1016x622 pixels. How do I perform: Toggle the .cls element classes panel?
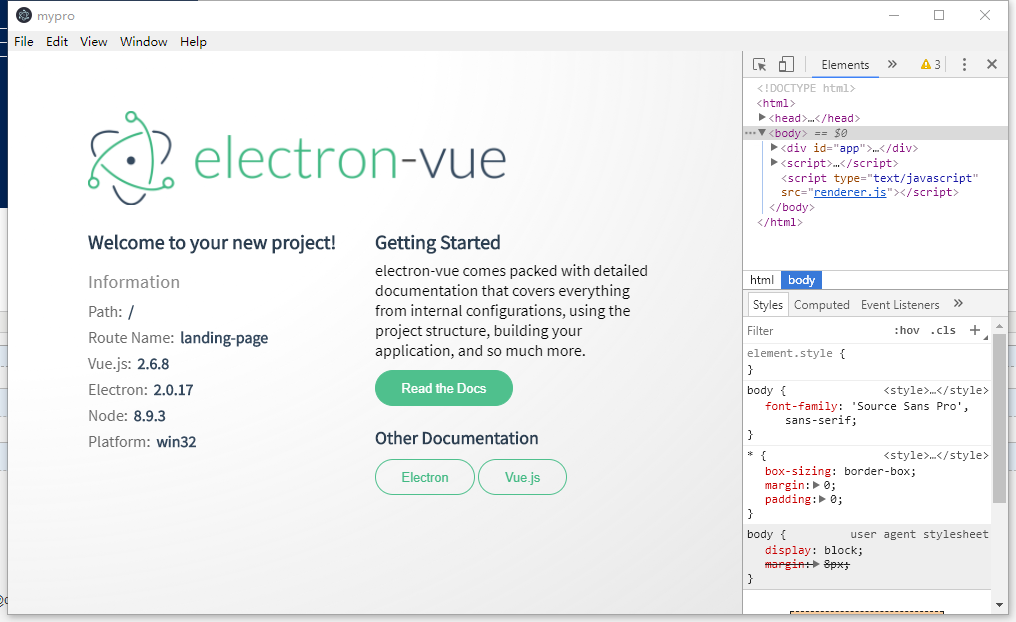[x=943, y=330]
